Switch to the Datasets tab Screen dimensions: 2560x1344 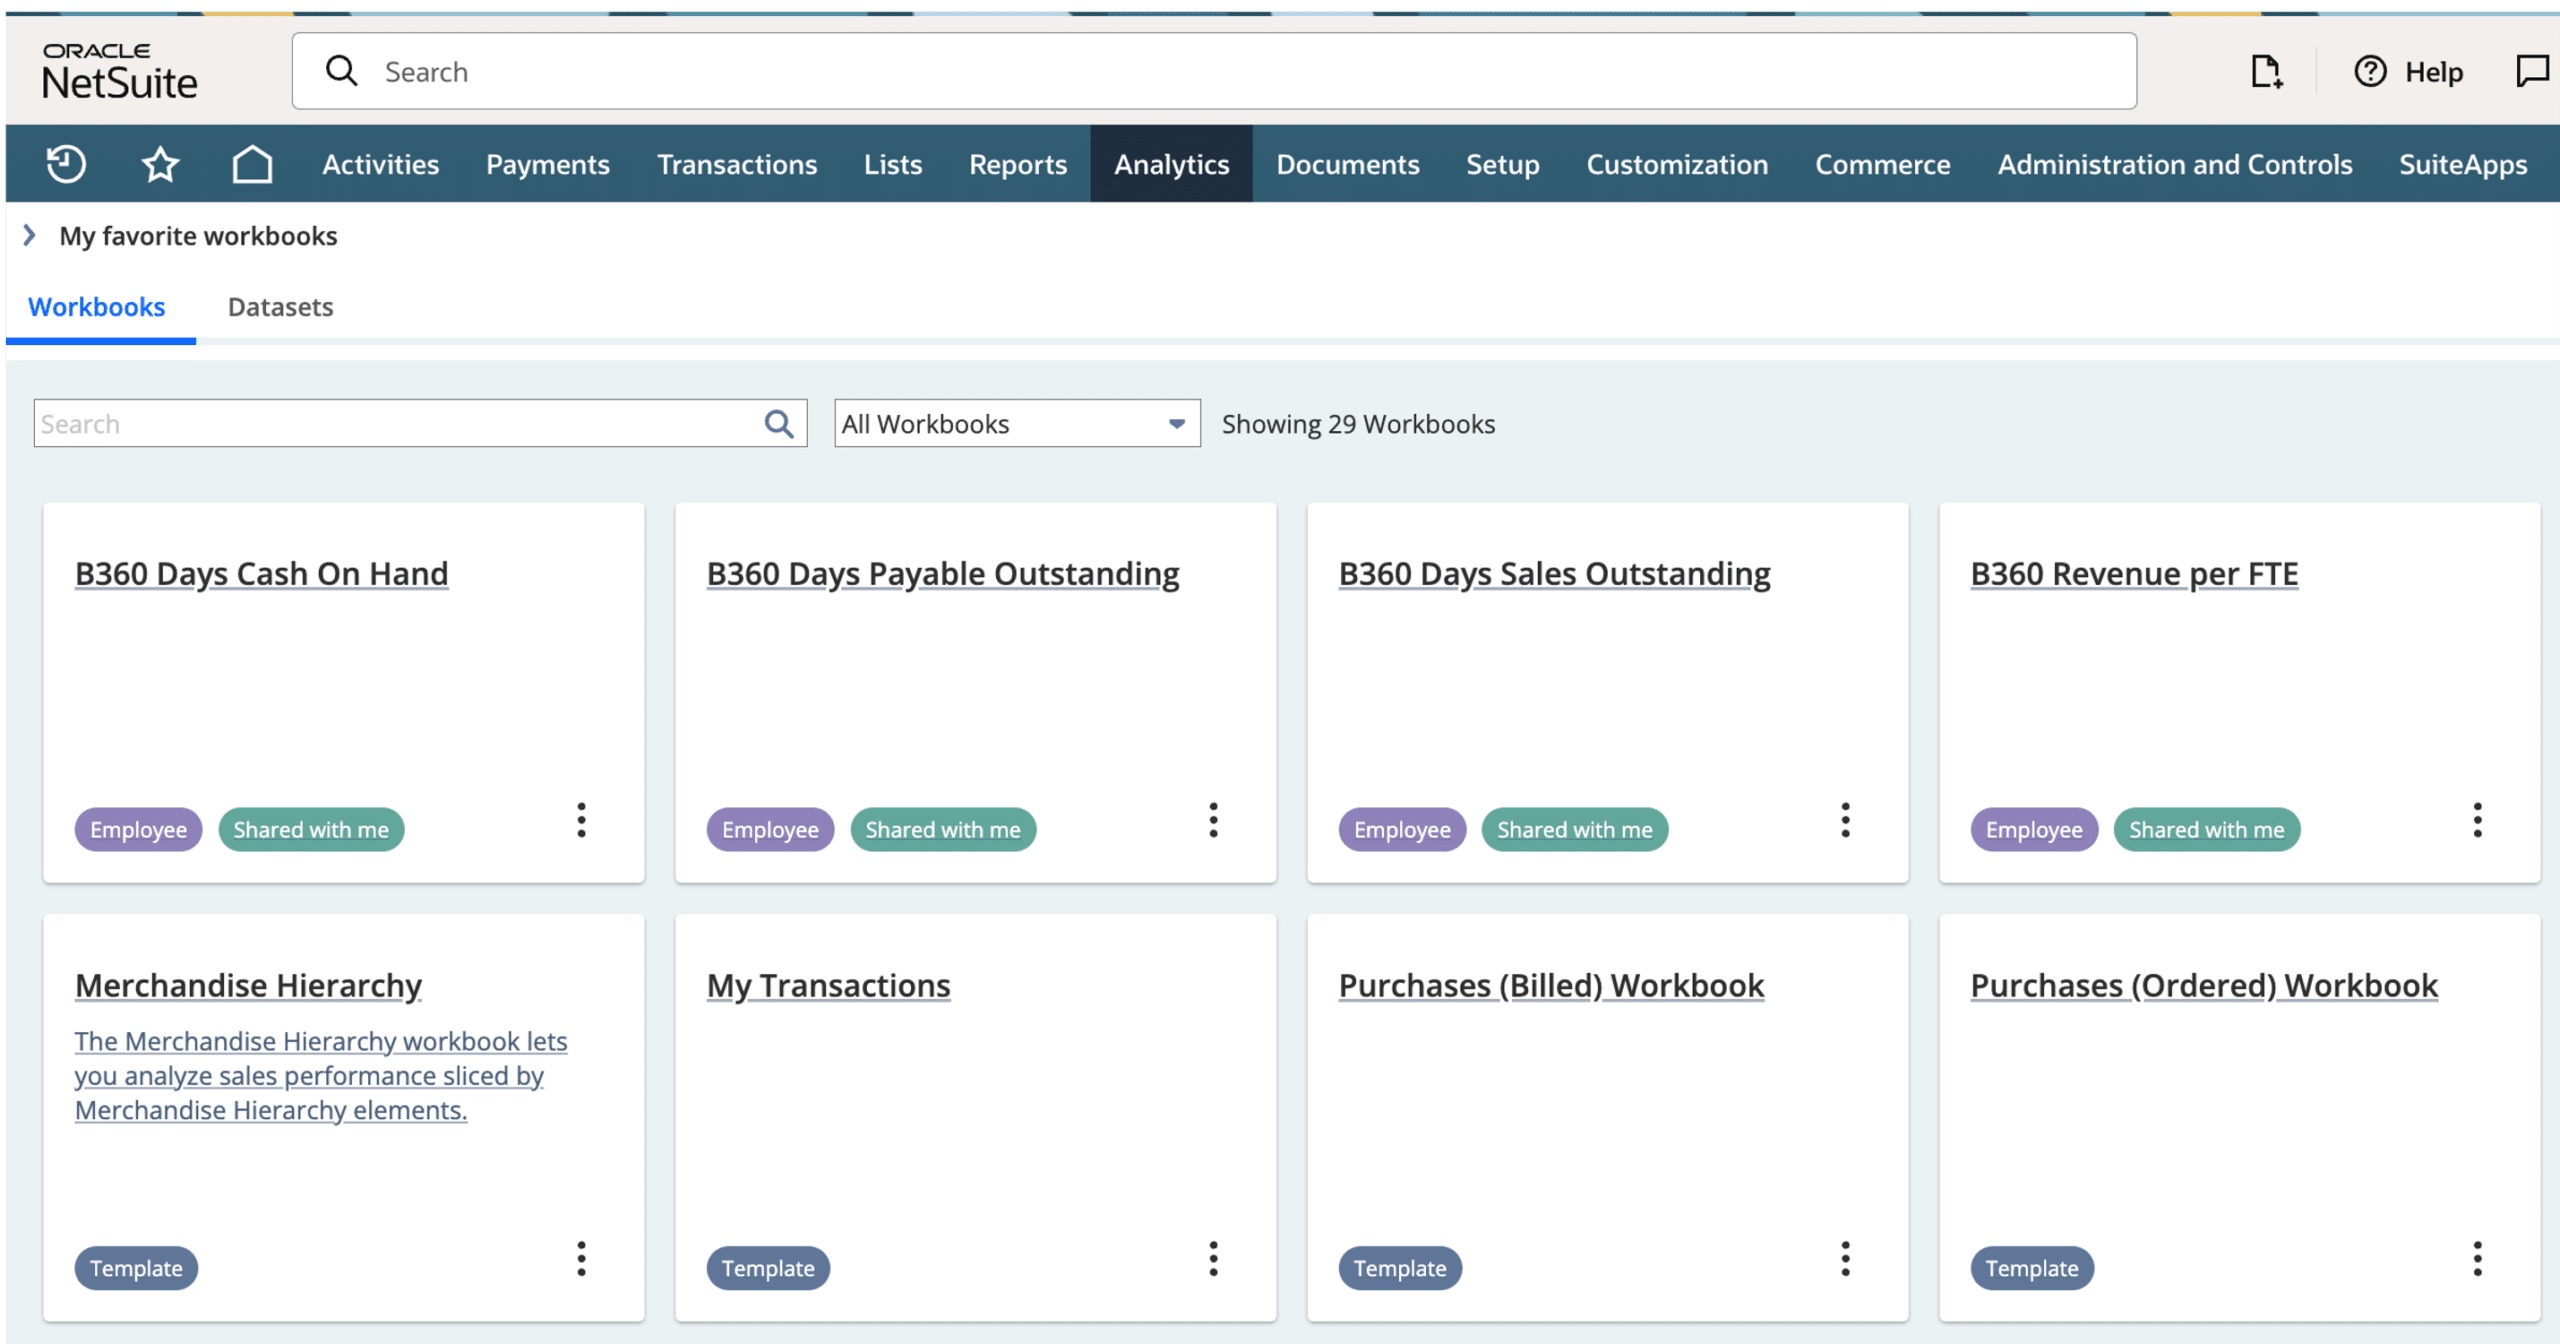[281, 307]
